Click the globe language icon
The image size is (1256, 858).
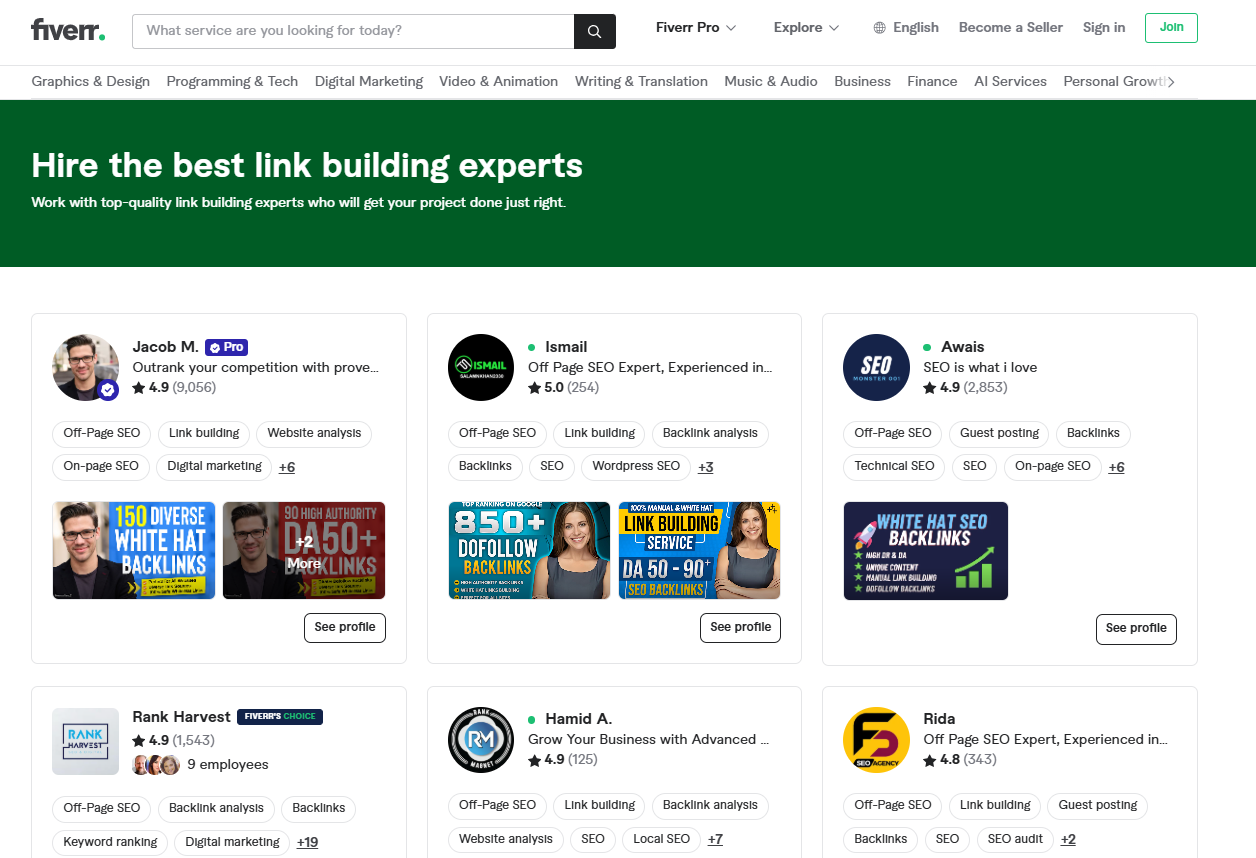click(880, 28)
